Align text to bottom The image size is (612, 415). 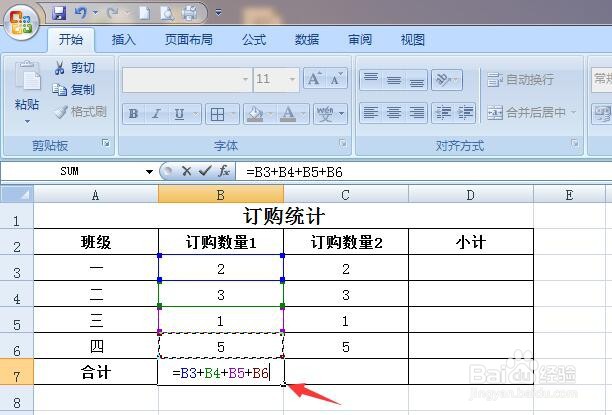click(x=416, y=80)
